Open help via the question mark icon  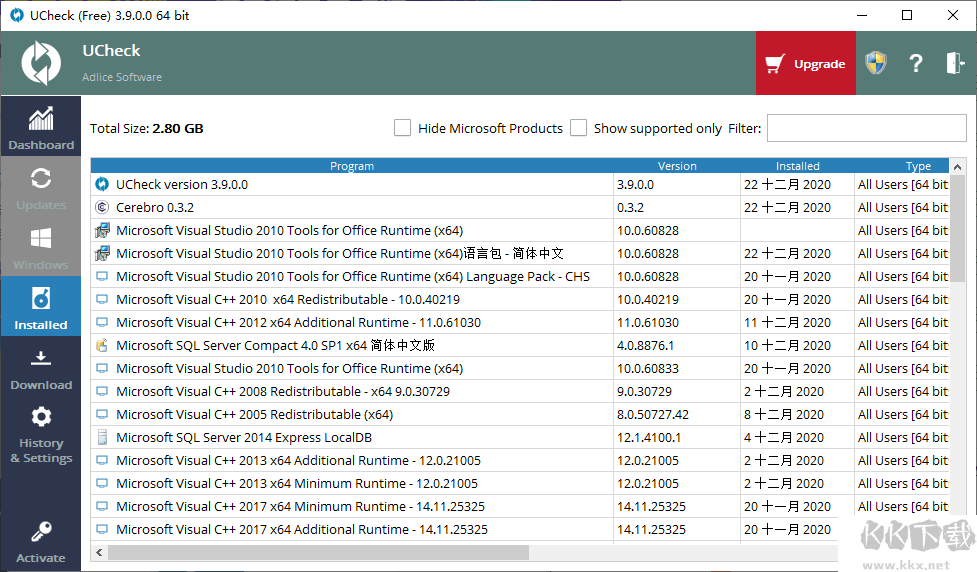point(915,64)
